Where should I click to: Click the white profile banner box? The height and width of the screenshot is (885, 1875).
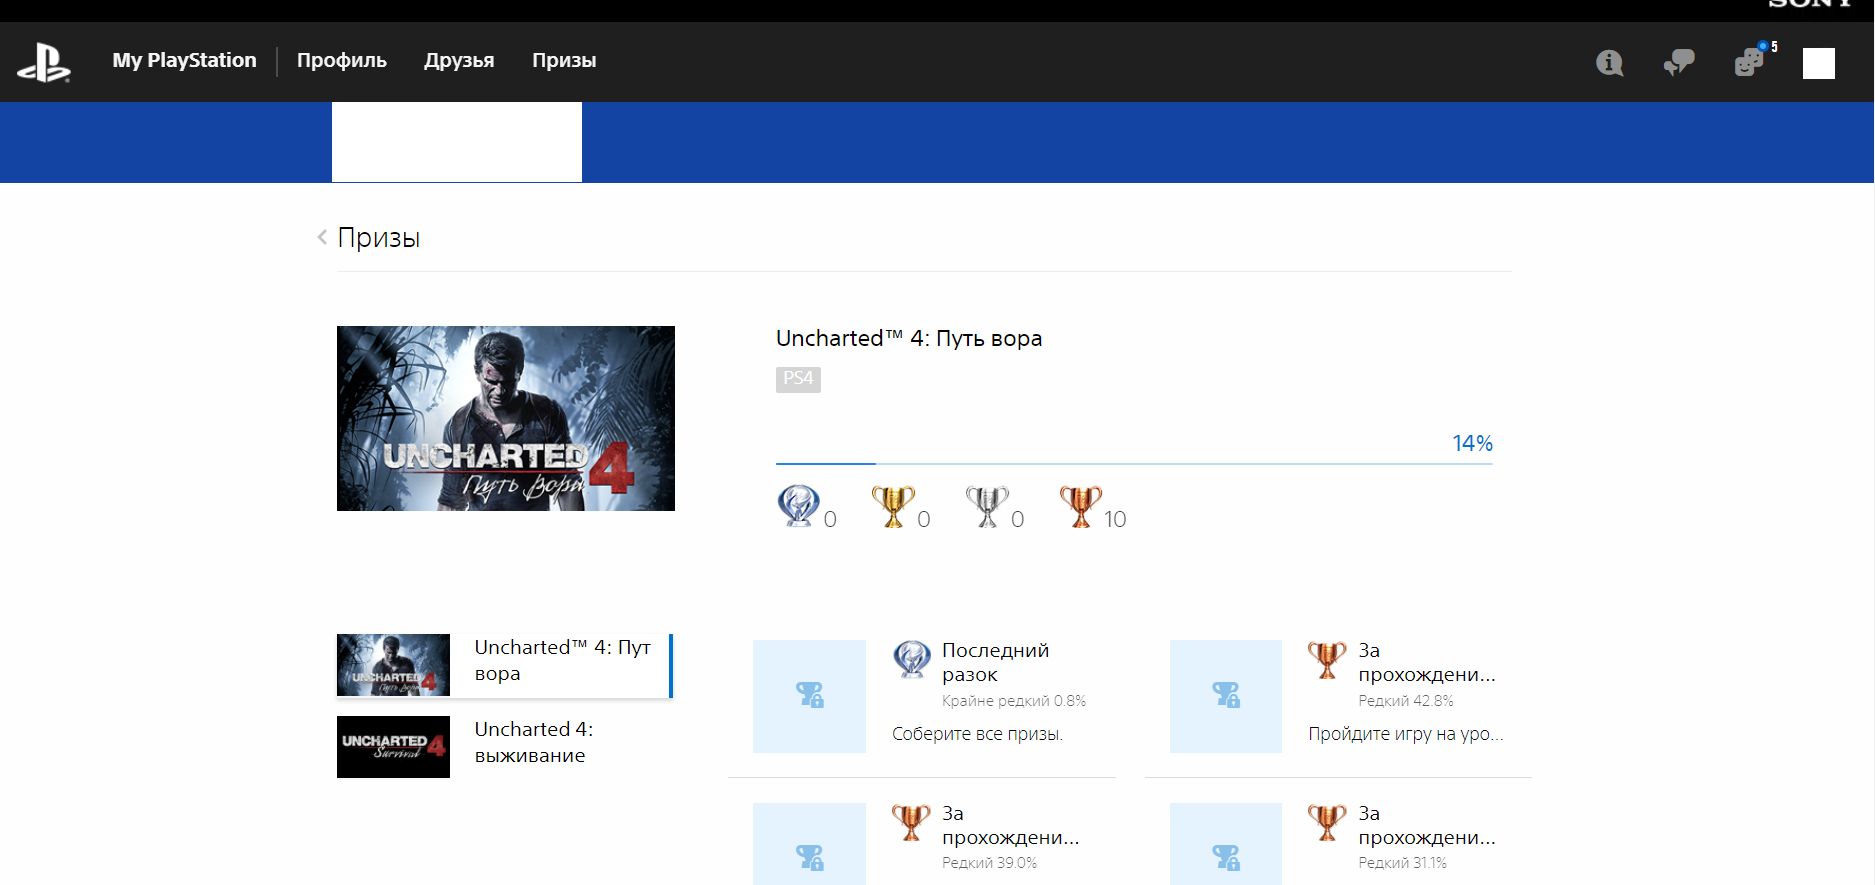tap(457, 142)
